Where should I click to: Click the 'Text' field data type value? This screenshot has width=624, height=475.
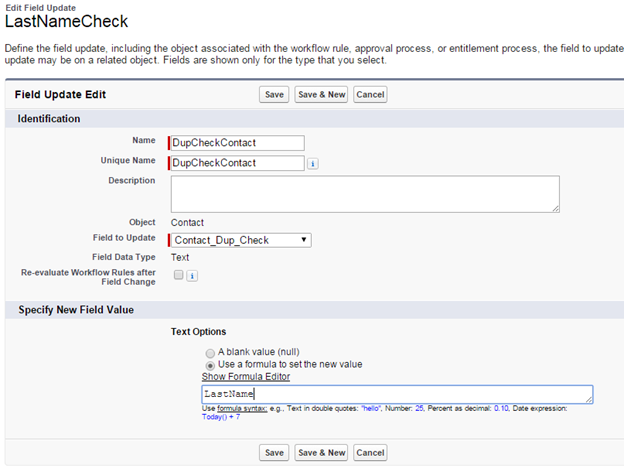[180, 257]
